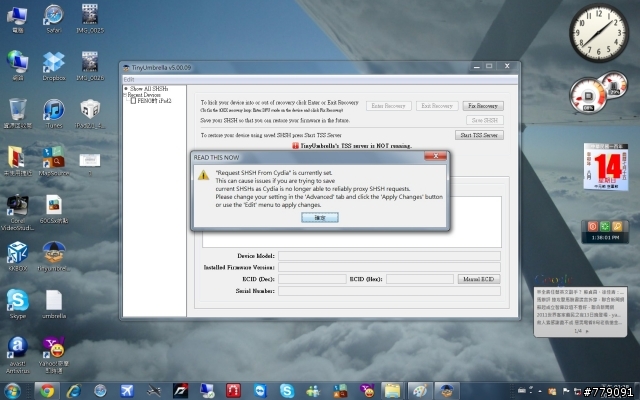Click the Fix Recovery button
Screen dimensions: 640x400
pyautogui.click(x=483, y=106)
